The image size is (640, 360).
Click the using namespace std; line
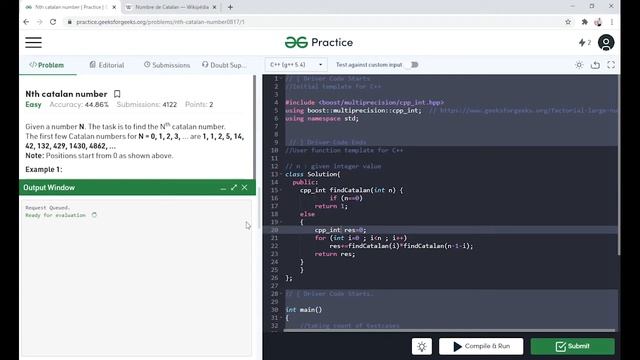click(322, 118)
